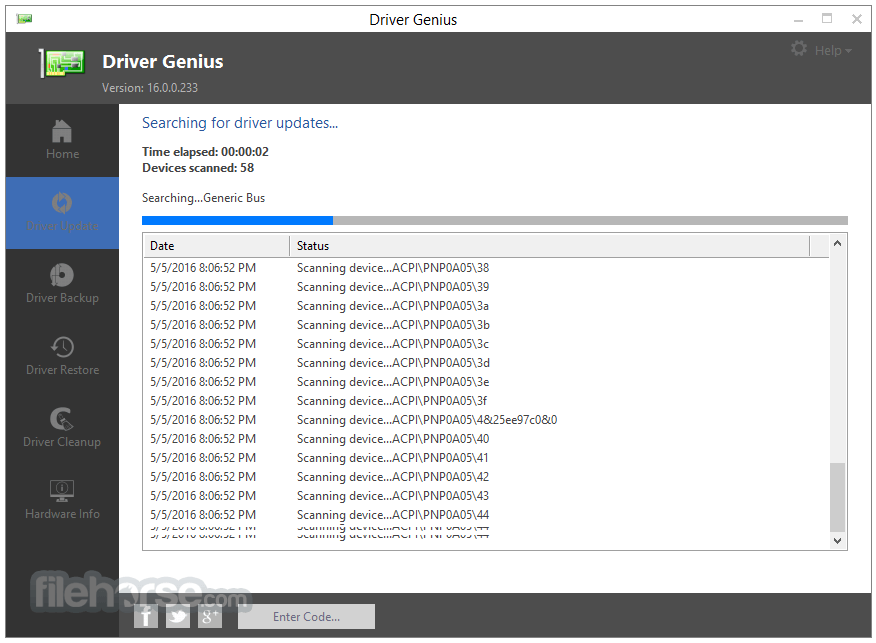Select log row ending PNP0A05\40
Screen dimensions: 876x643
[x=486, y=439]
